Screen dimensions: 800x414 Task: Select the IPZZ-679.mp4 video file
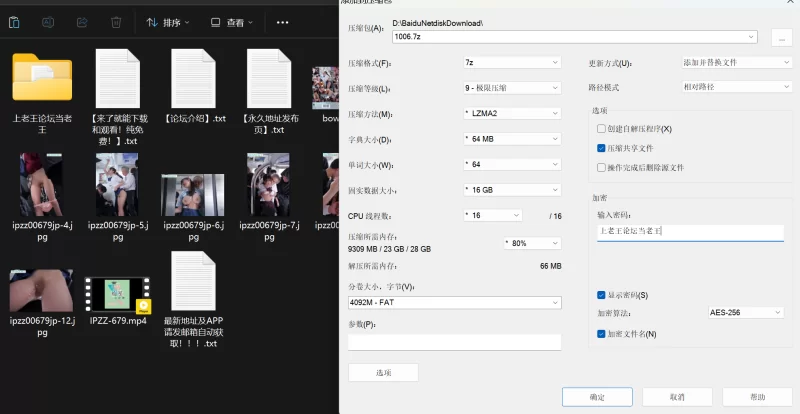click(117, 294)
